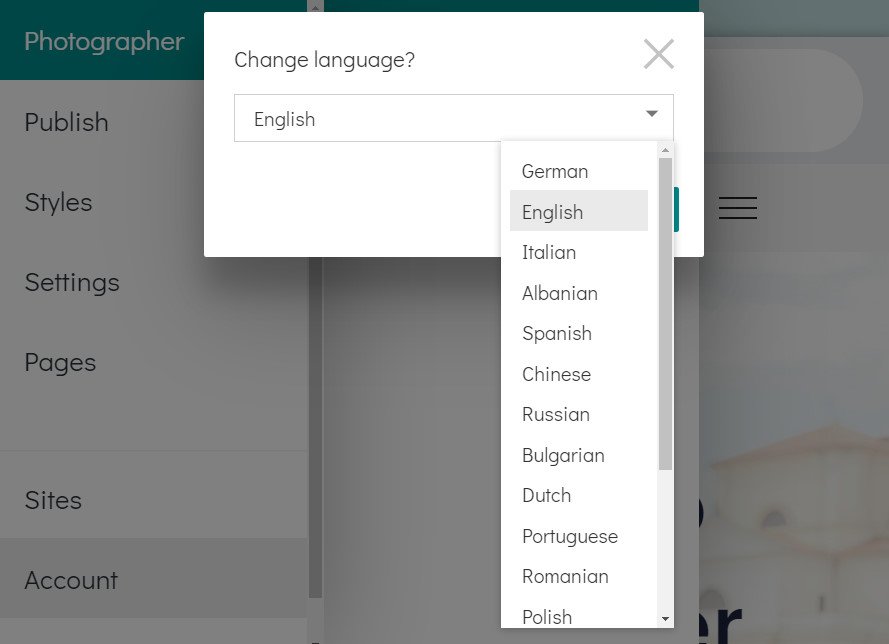Screen dimensions: 889x644
Task: Choose Italian as the new language
Action: (549, 252)
